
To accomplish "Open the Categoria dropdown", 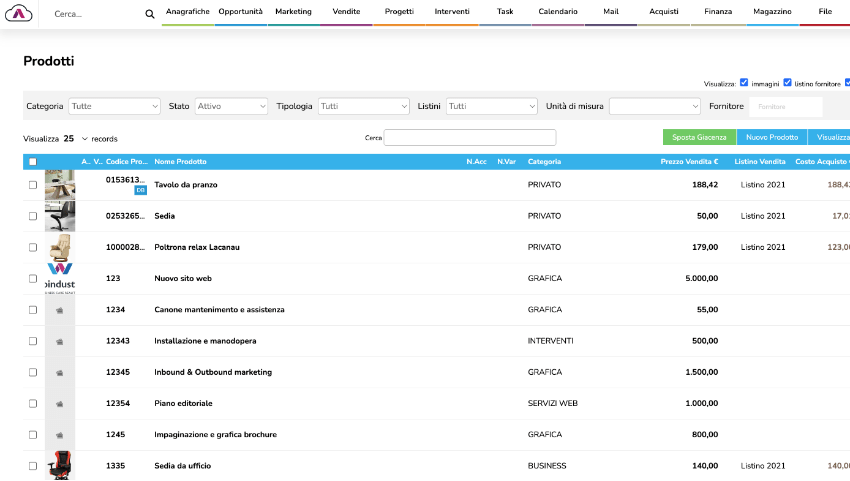I will pyautogui.click(x=114, y=106).
